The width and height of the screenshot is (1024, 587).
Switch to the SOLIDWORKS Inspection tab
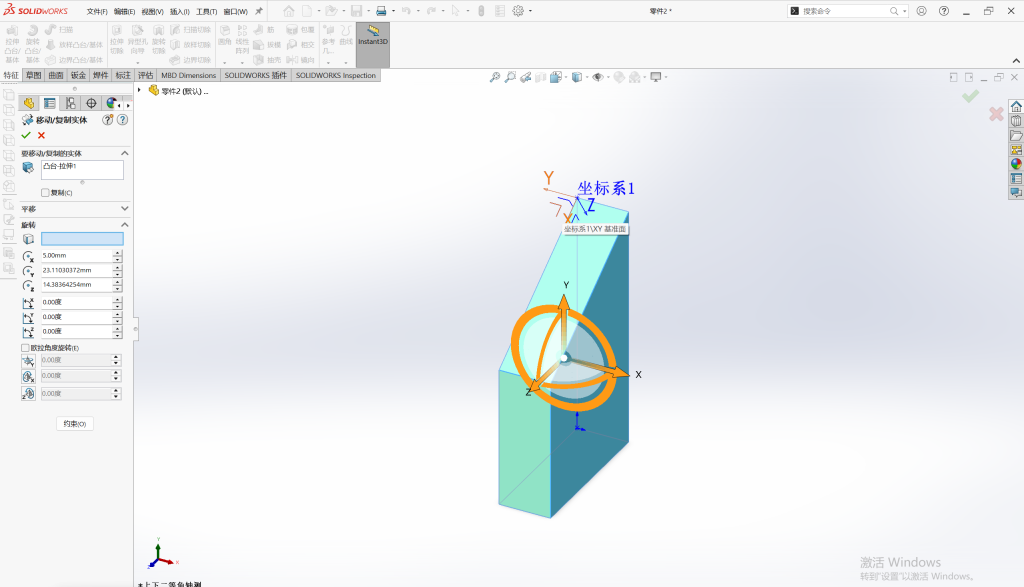336,75
